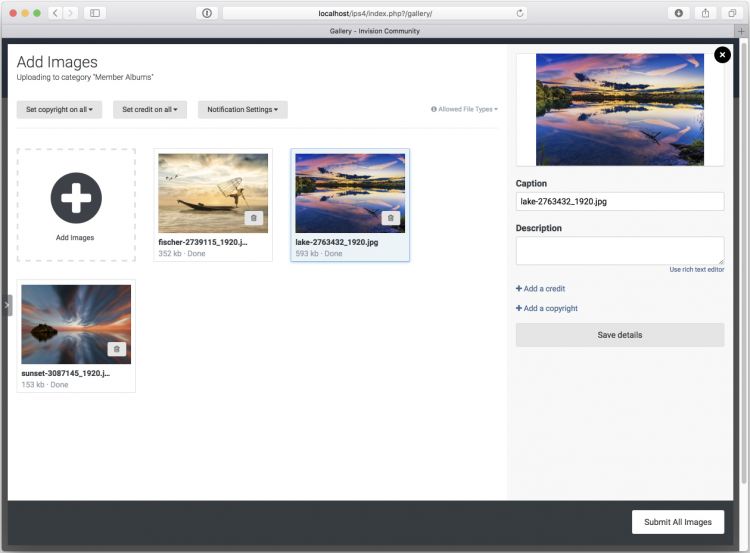Delete the lake image using trash icon

point(391,218)
